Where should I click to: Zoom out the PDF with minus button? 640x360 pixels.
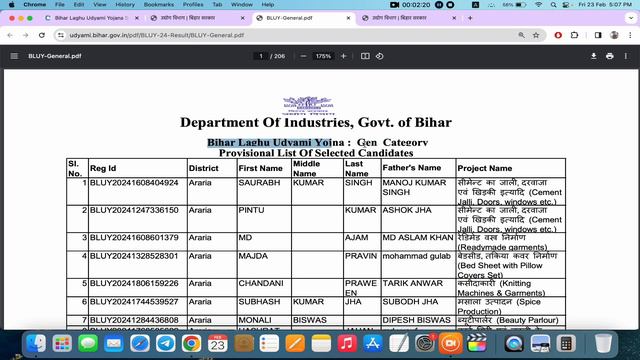(x=303, y=56)
